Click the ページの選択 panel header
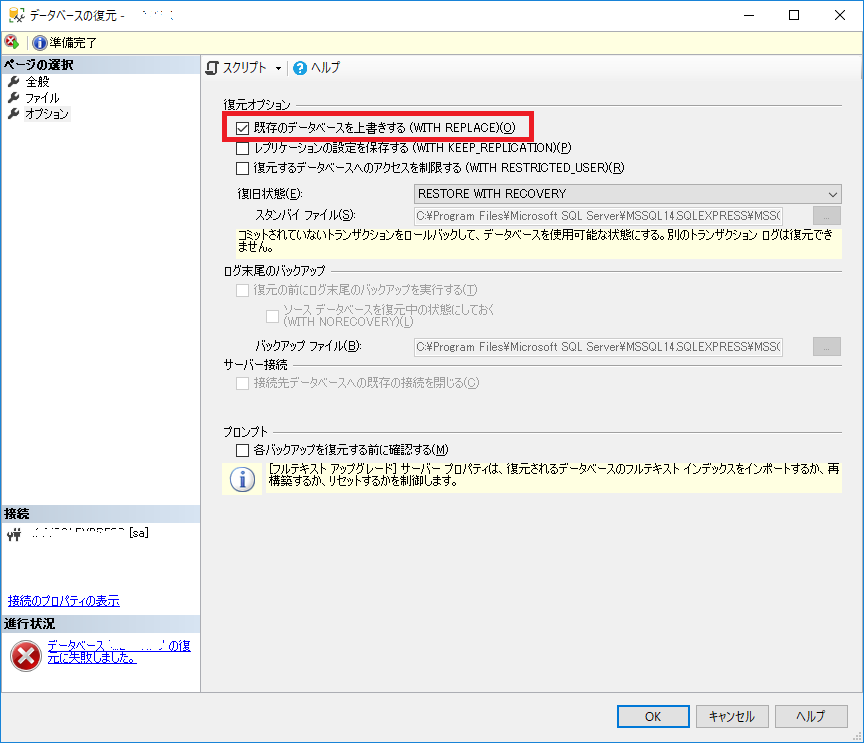This screenshot has width=864, height=743. click(100, 64)
